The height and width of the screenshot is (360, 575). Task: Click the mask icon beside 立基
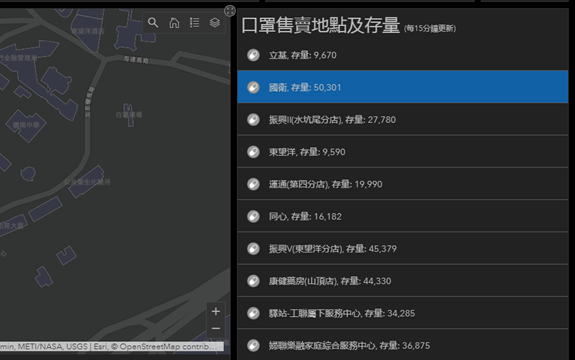(x=253, y=55)
